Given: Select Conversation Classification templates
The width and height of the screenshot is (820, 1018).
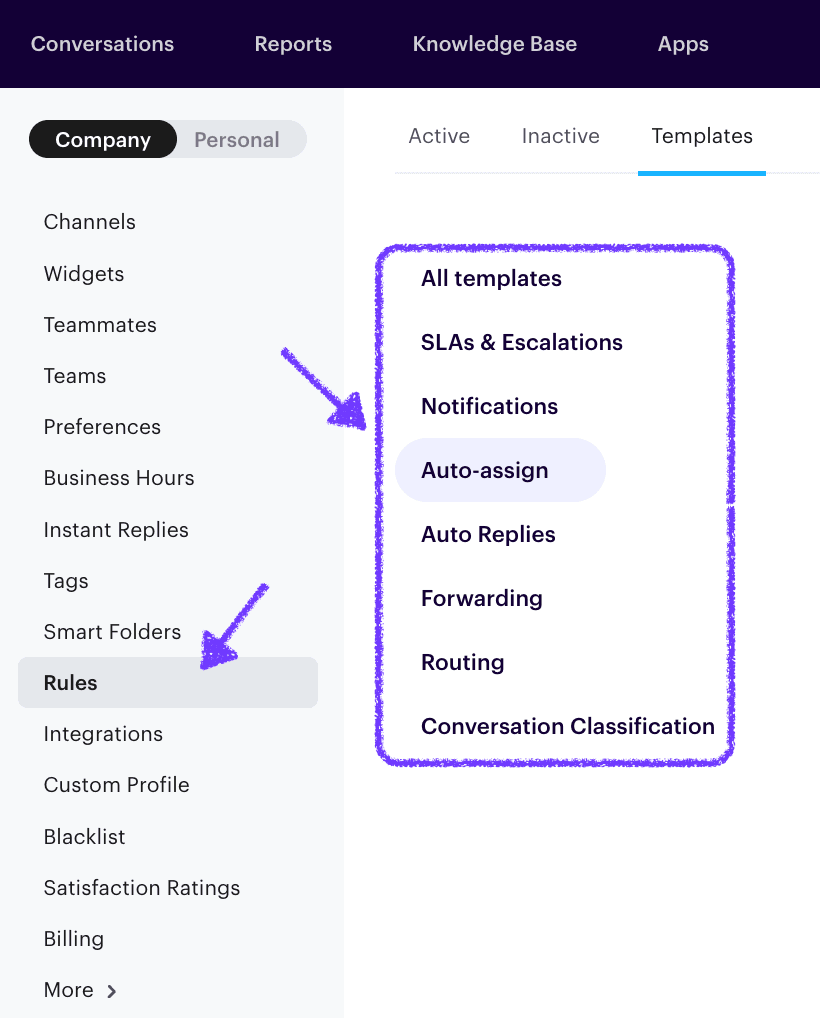Looking at the screenshot, I should point(568,726).
